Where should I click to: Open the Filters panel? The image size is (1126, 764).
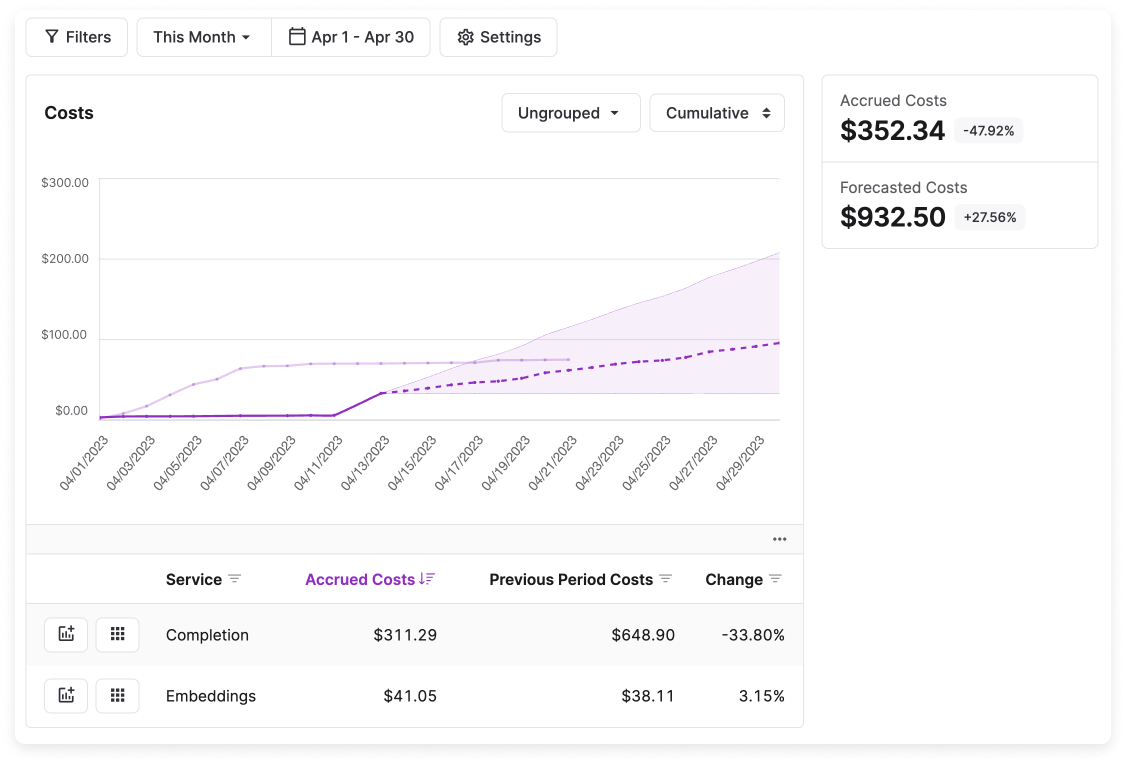tap(77, 36)
